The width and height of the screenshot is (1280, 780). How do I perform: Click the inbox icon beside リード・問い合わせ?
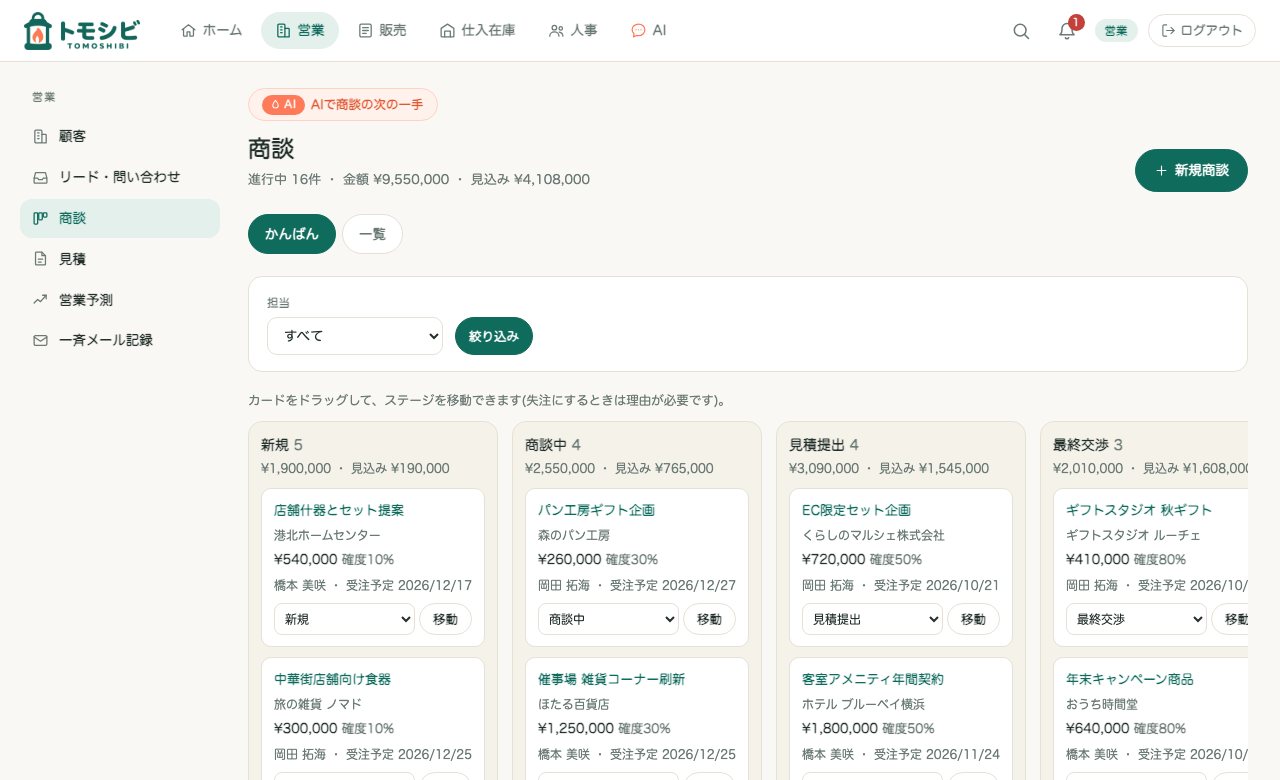pos(40,177)
